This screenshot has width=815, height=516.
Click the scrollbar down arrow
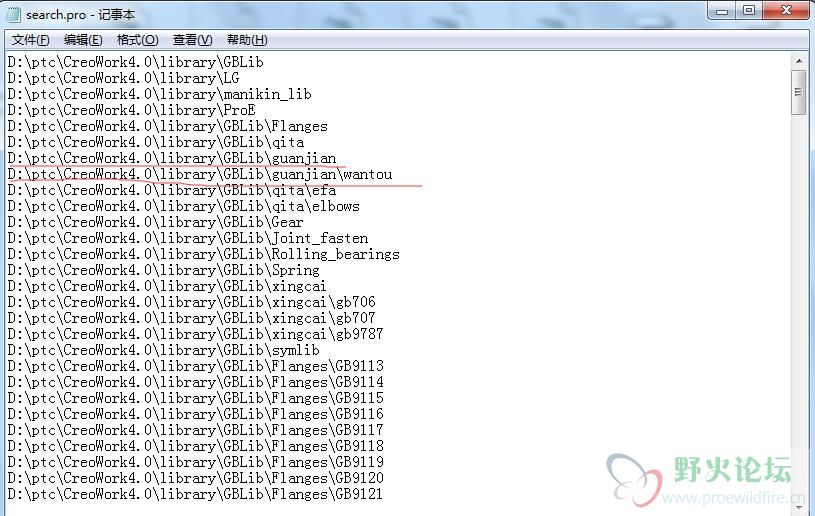[799, 507]
